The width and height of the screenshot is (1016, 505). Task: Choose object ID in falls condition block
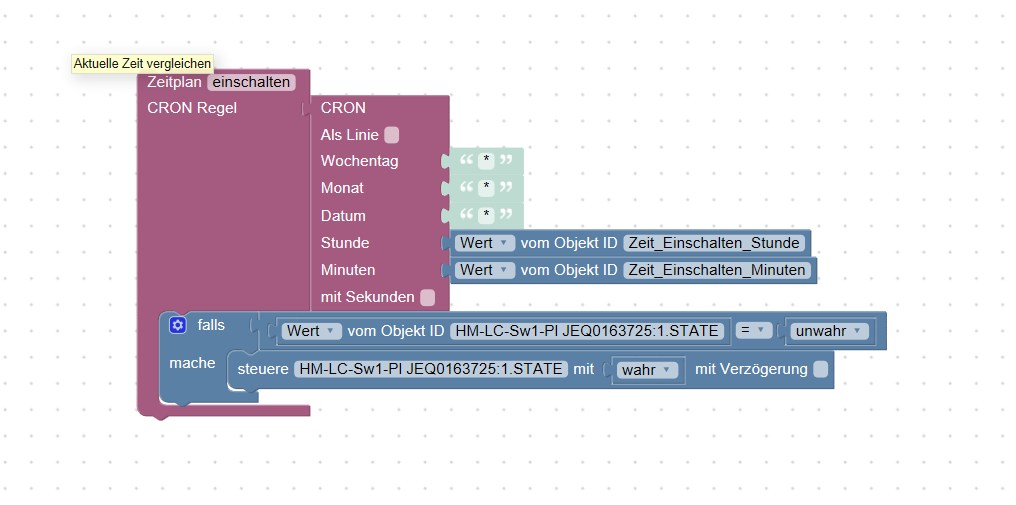(588, 331)
